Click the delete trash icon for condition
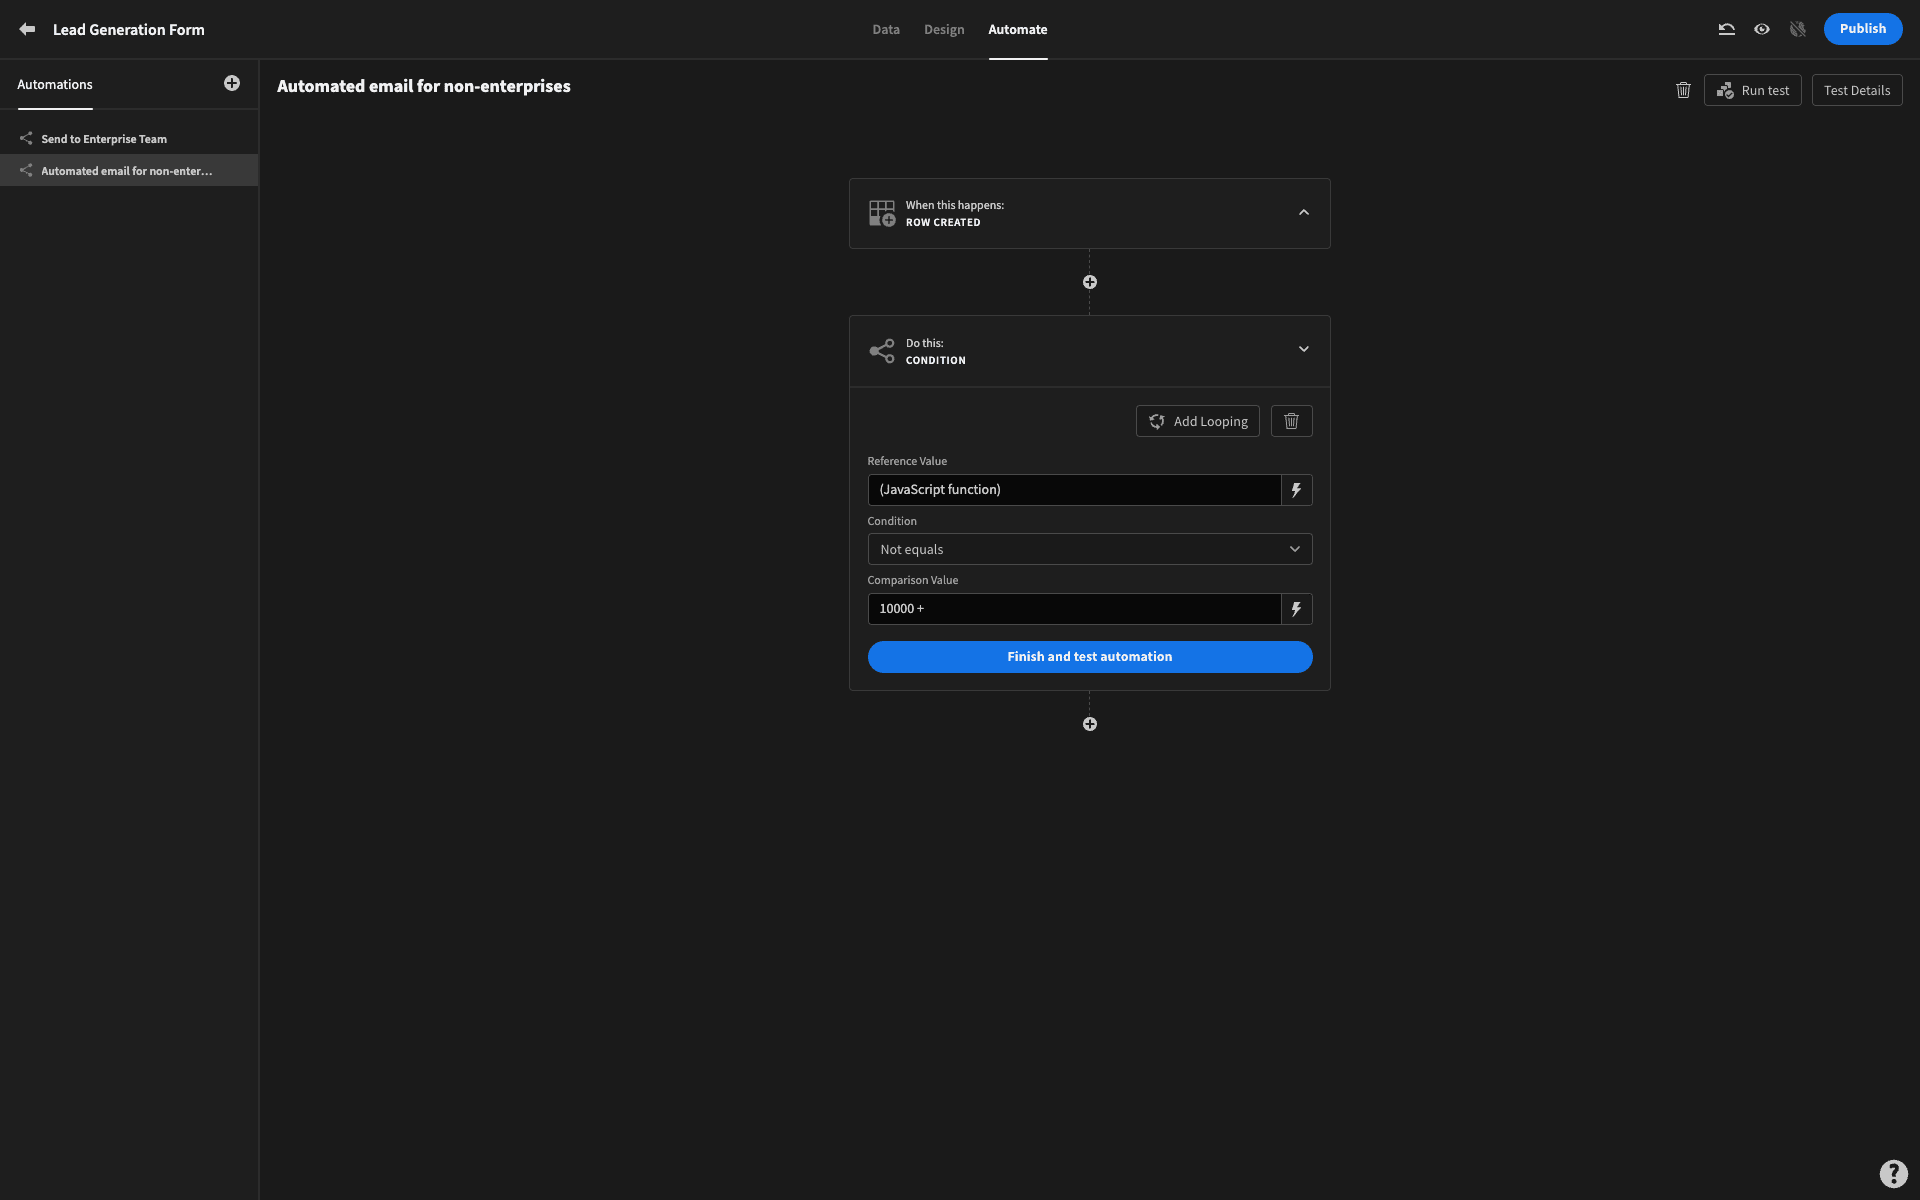Screen dimensions: 1920x1200 pyautogui.click(x=1290, y=420)
